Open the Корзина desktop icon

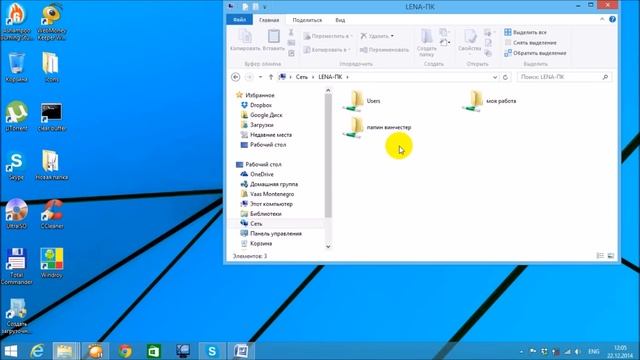point(16,67)
